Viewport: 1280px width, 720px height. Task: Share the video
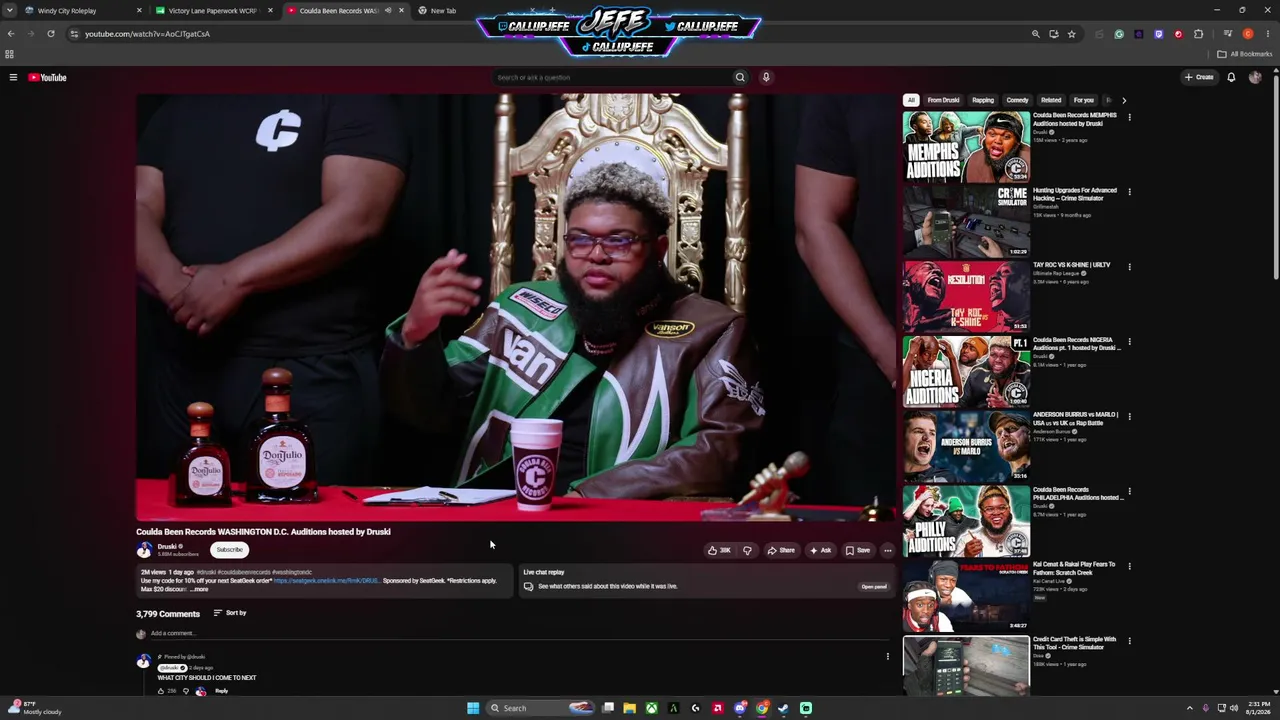[780, 550]
